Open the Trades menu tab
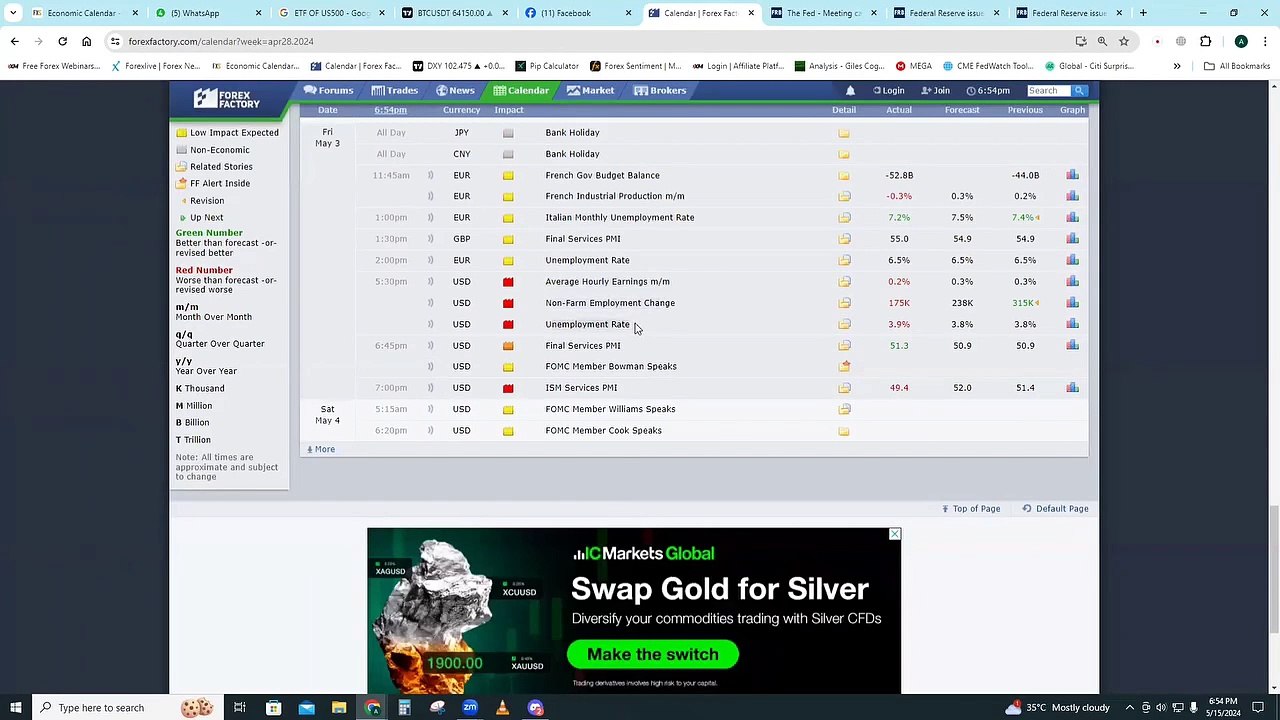The width and height of the screenshot is (1280, 720). tap(395, 90)
